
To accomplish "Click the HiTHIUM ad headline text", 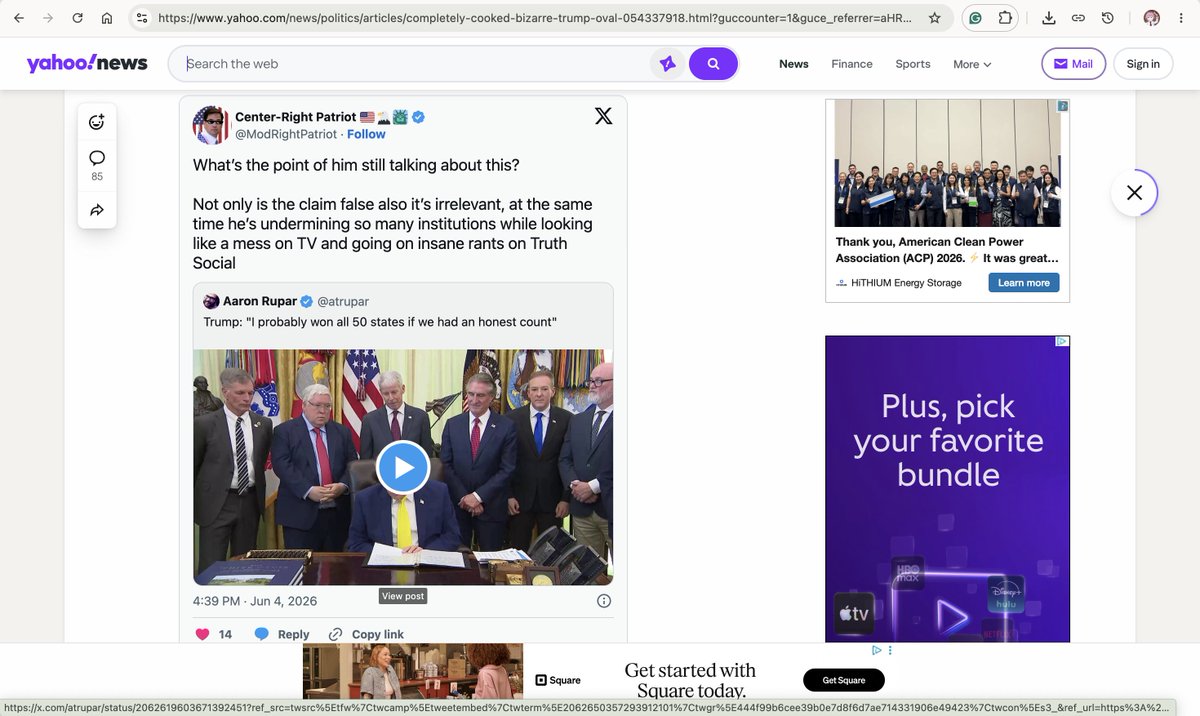I will (946, 250).
